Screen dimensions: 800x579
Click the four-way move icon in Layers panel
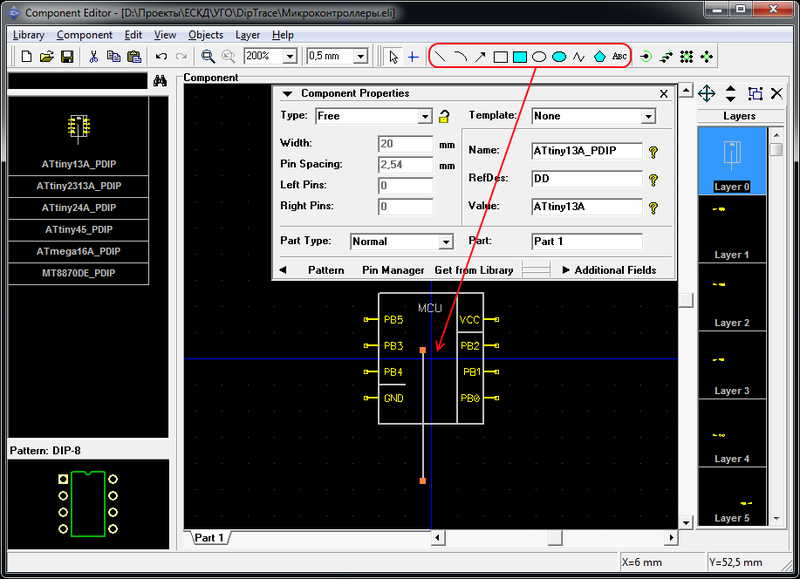pos(707,93)
